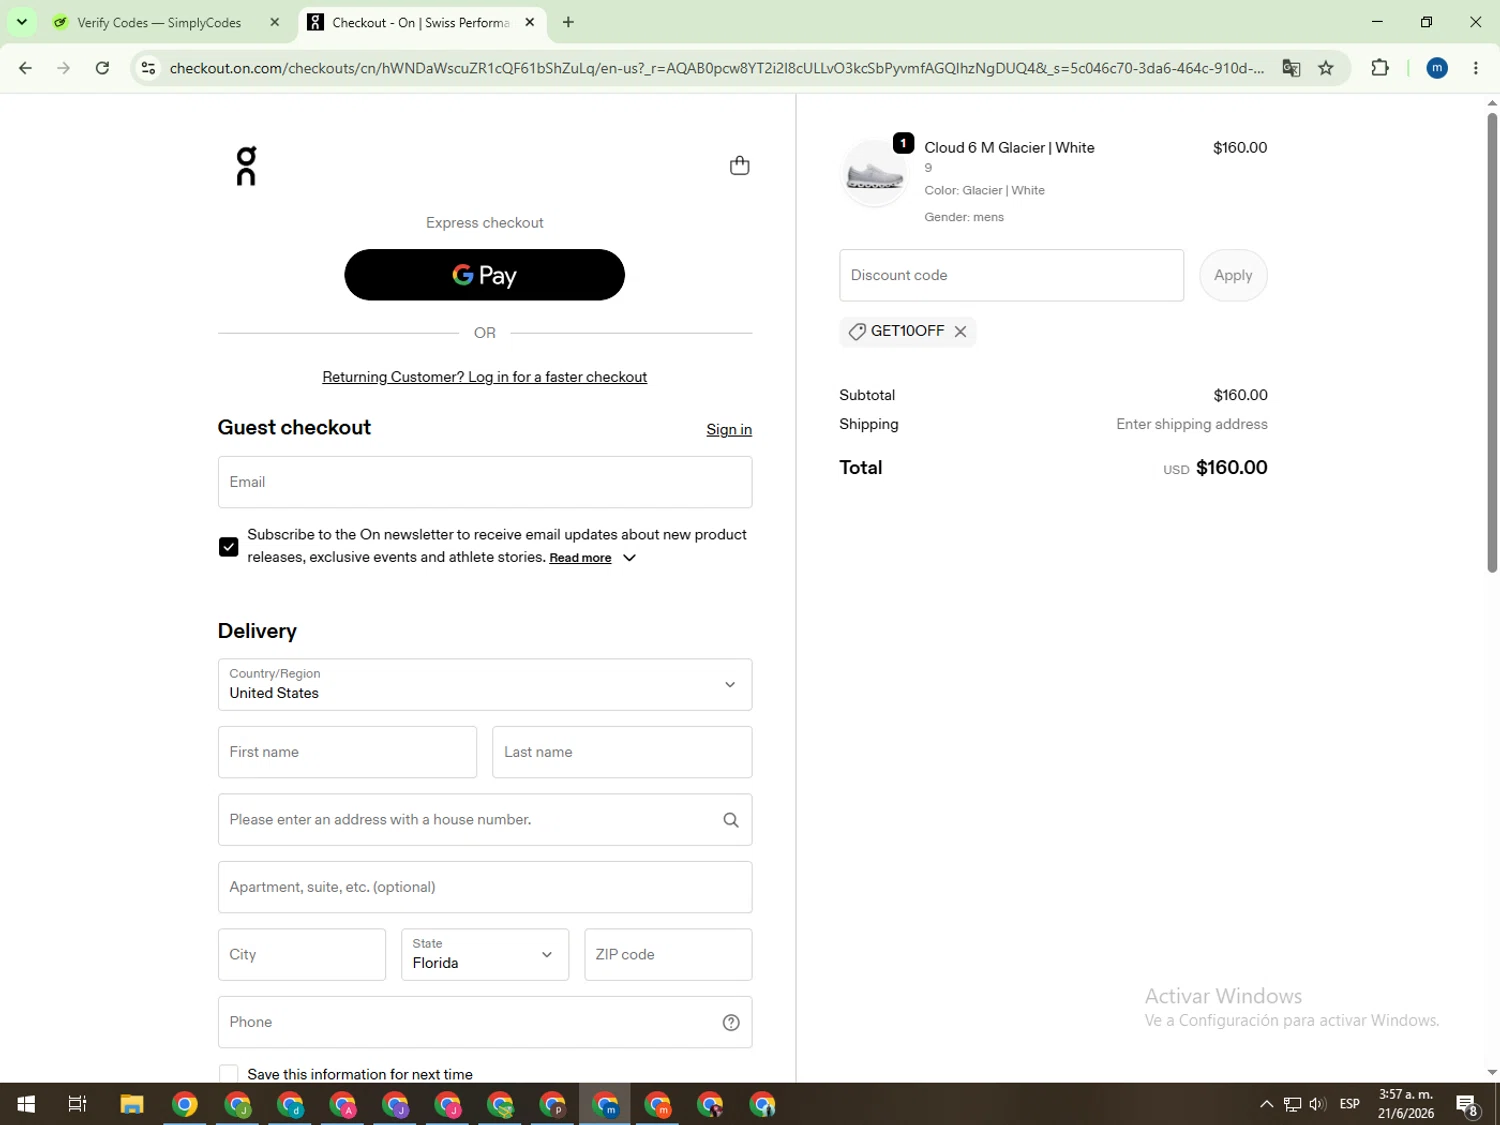Remove the GET10OFF discount code
The image size is (1500, 1125).
[960, 332]
